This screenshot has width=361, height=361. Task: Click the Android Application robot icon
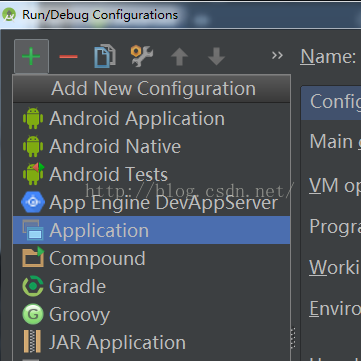[x=33, y=118]
